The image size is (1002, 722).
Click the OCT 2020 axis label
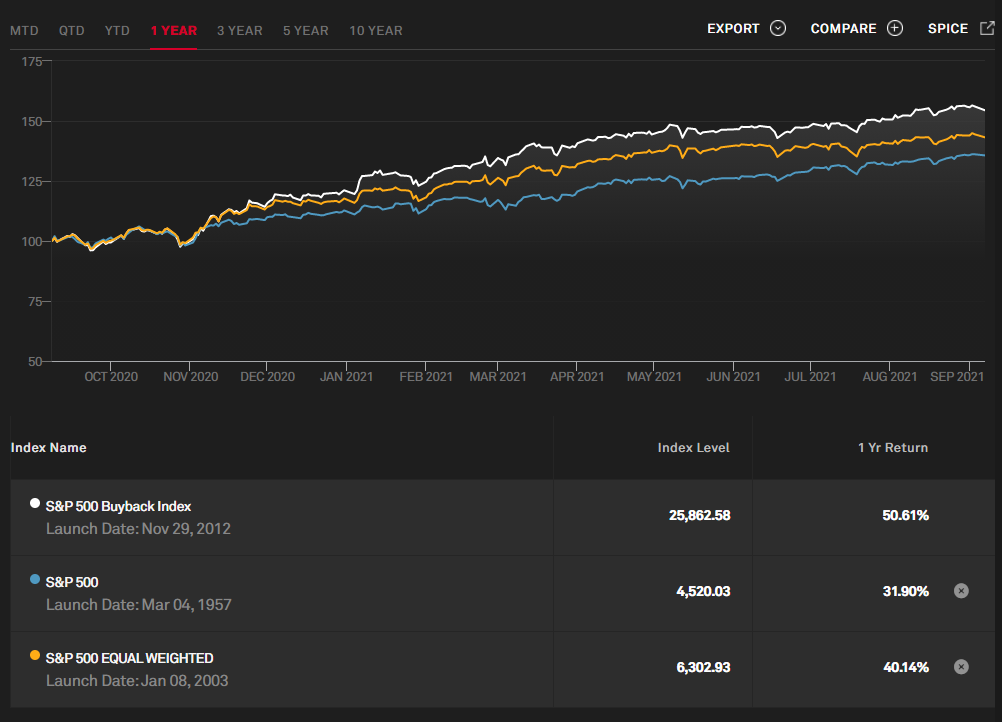[111, 377]
